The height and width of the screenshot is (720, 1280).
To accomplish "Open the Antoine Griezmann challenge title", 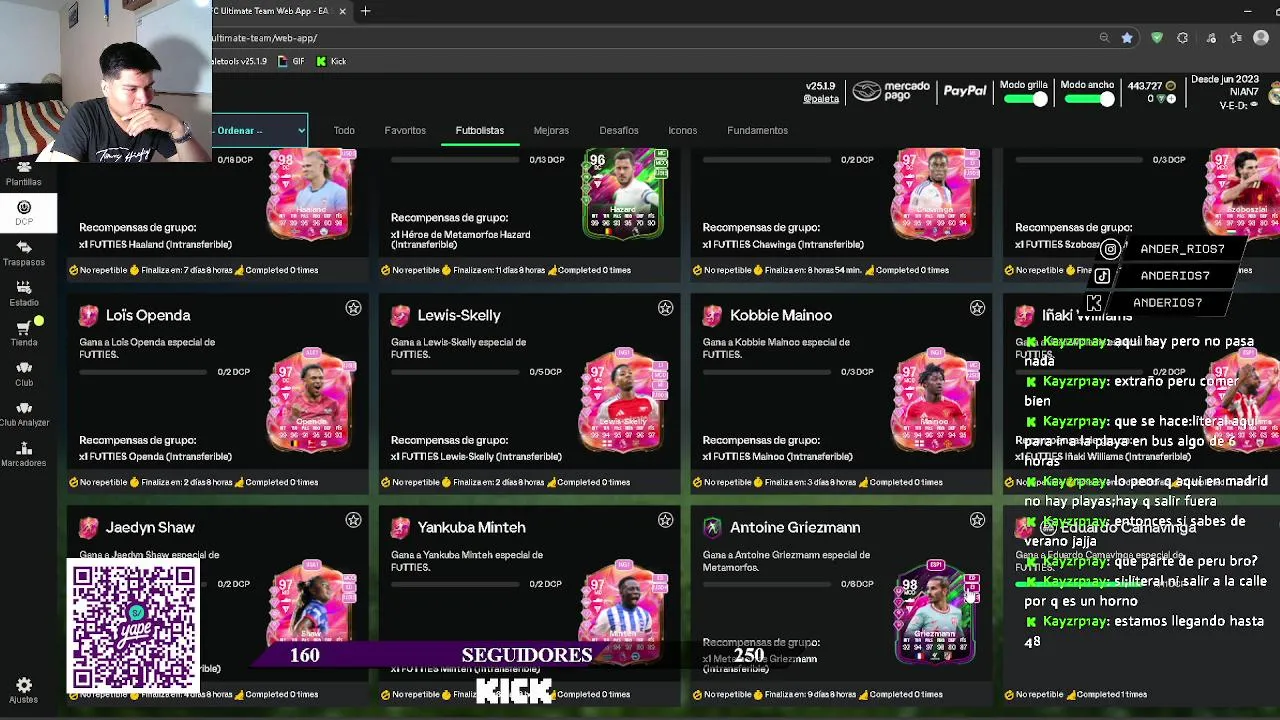I will [795, 527].
